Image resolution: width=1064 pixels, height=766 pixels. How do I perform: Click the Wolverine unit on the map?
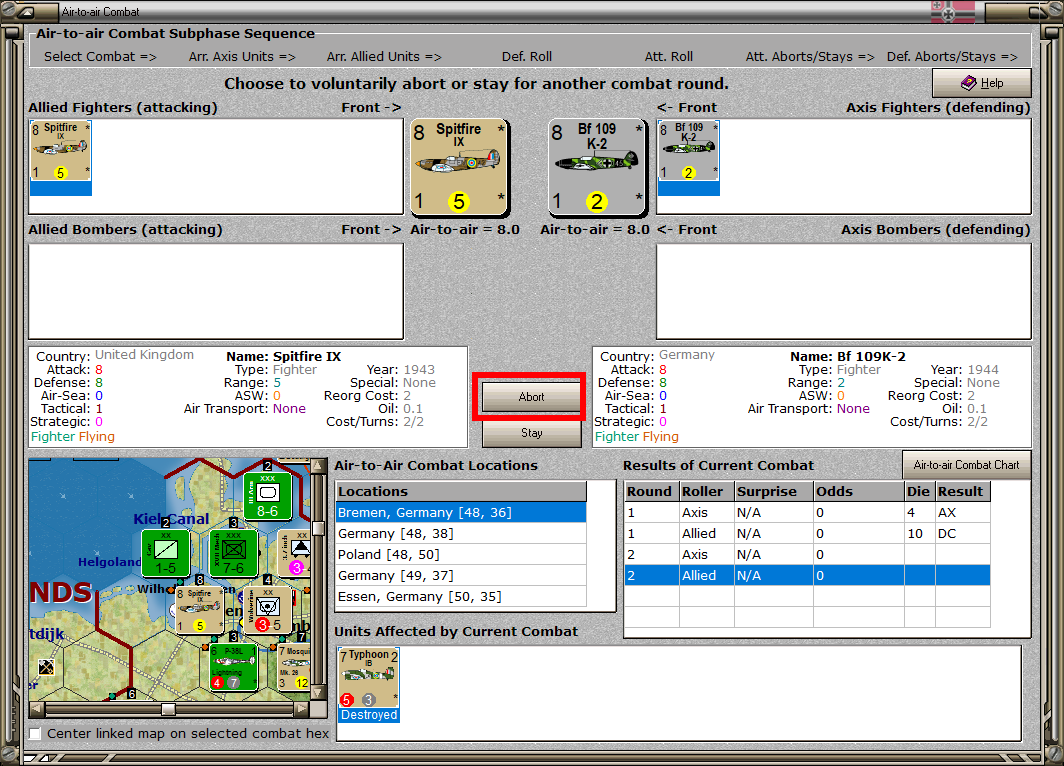click(x=267, y=610)
